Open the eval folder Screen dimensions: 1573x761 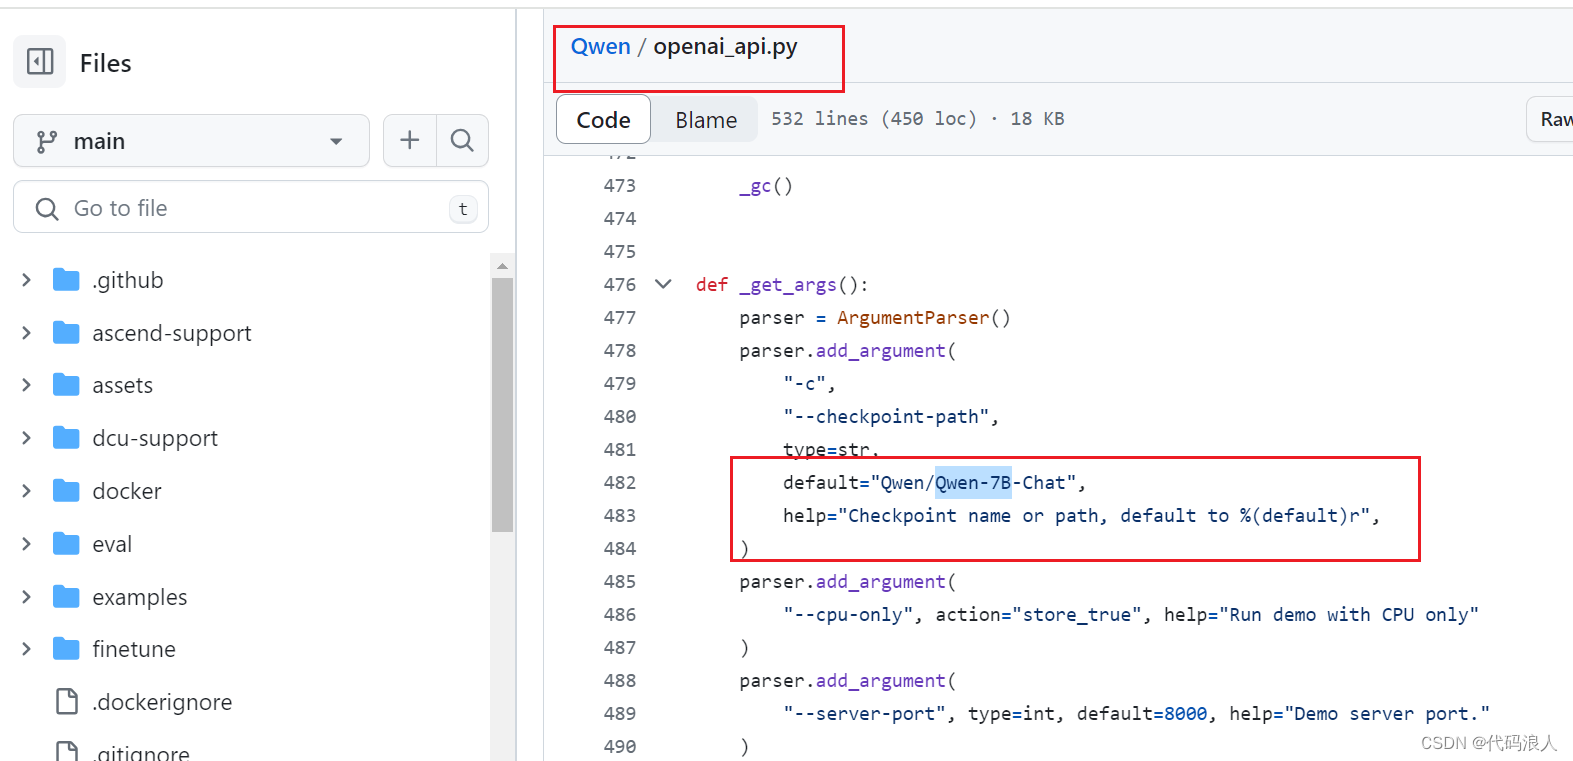click(x=112, y=544)
